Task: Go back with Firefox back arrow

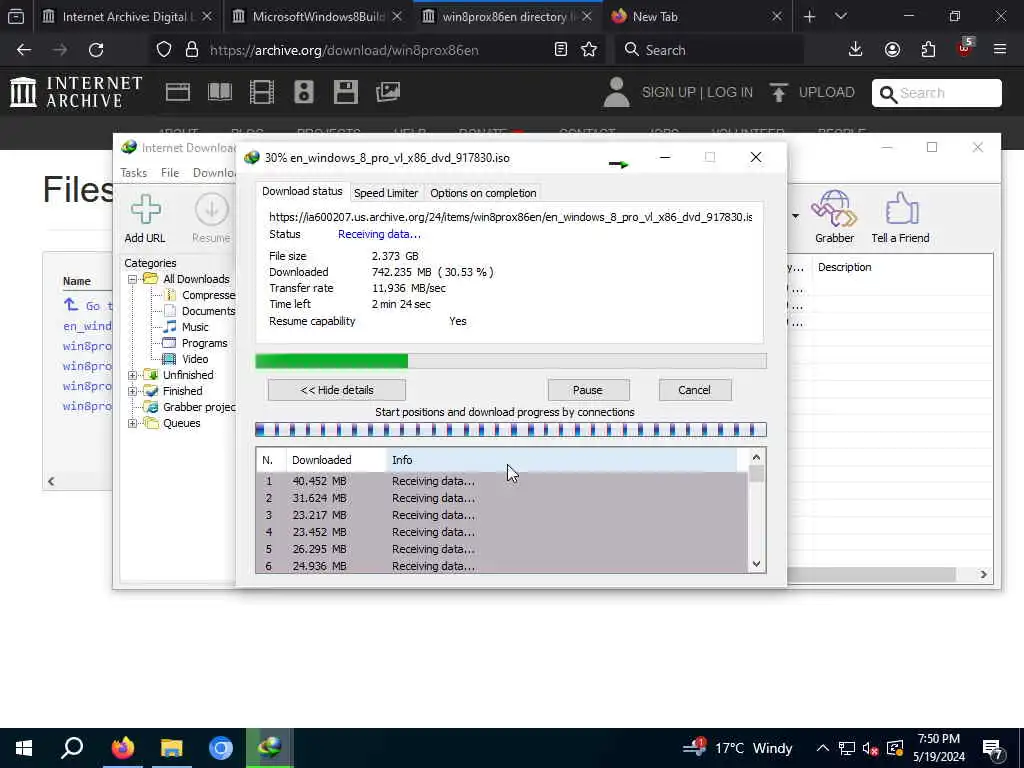Action: click(x=24, y=50)
